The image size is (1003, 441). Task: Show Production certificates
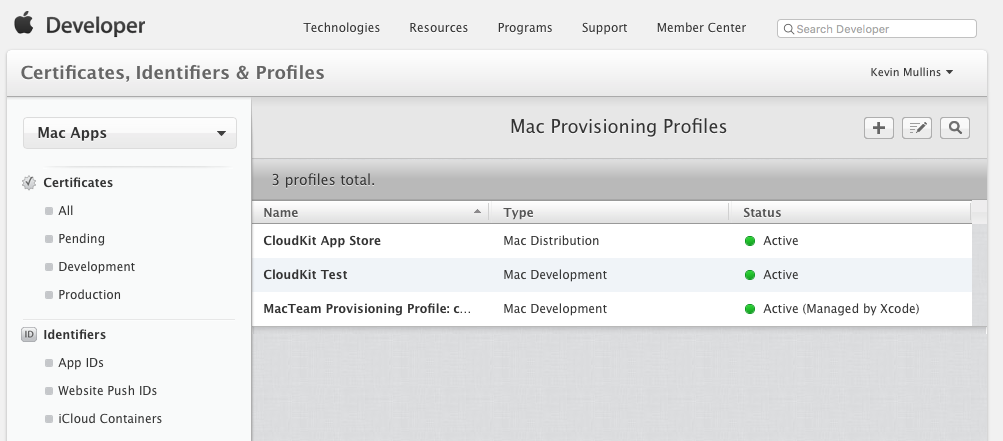click(89, 295)
